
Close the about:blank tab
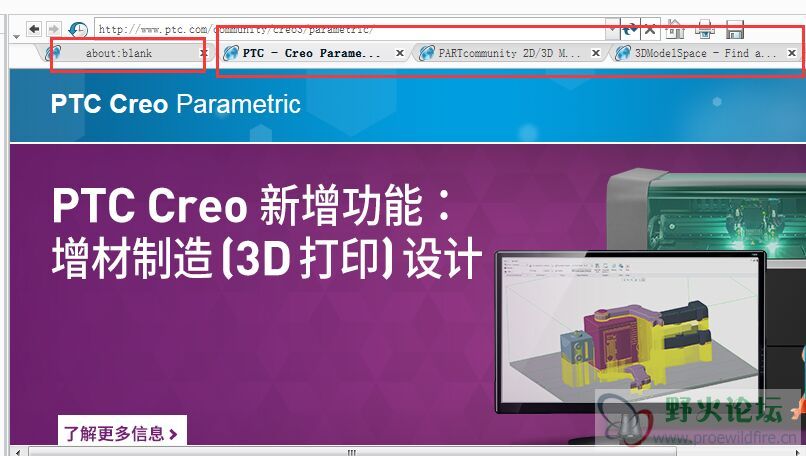point(203,52)
